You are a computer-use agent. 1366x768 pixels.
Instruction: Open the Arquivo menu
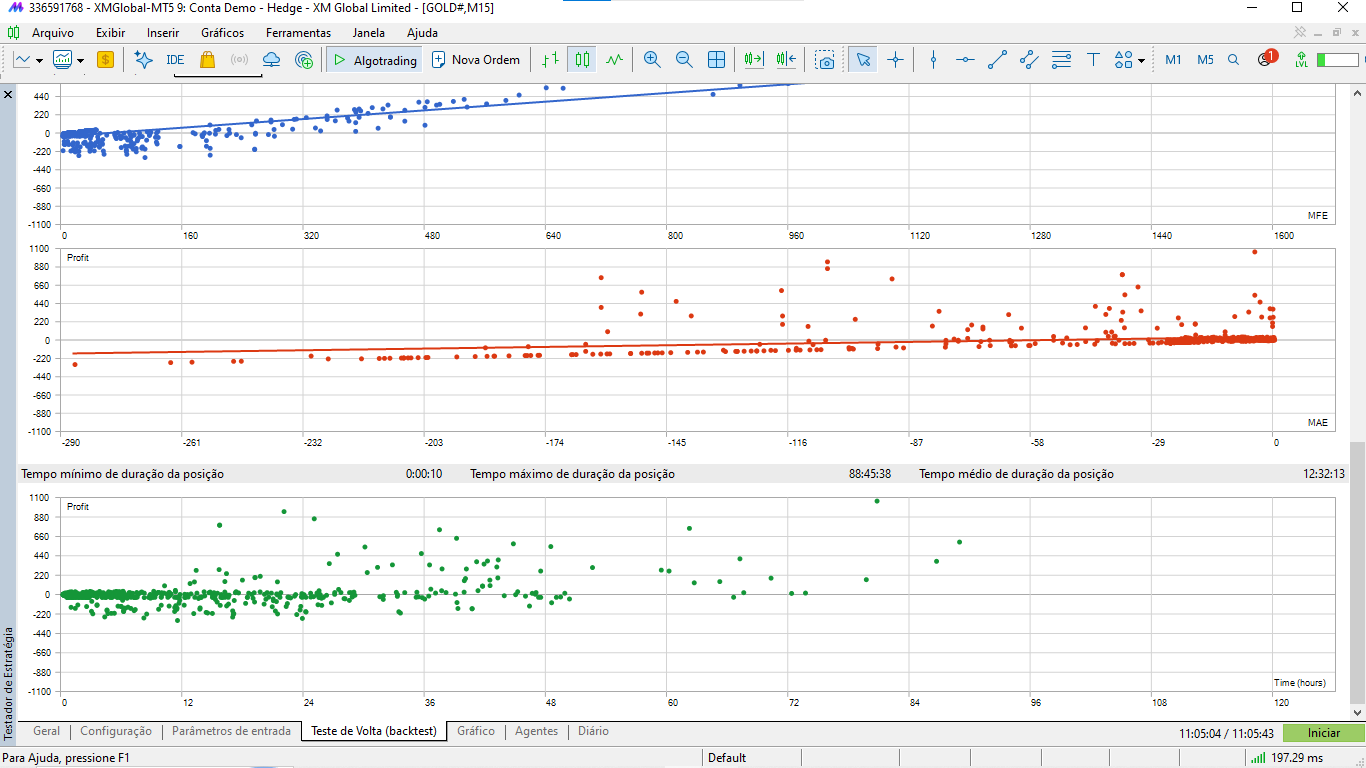(x=53, y=33)
